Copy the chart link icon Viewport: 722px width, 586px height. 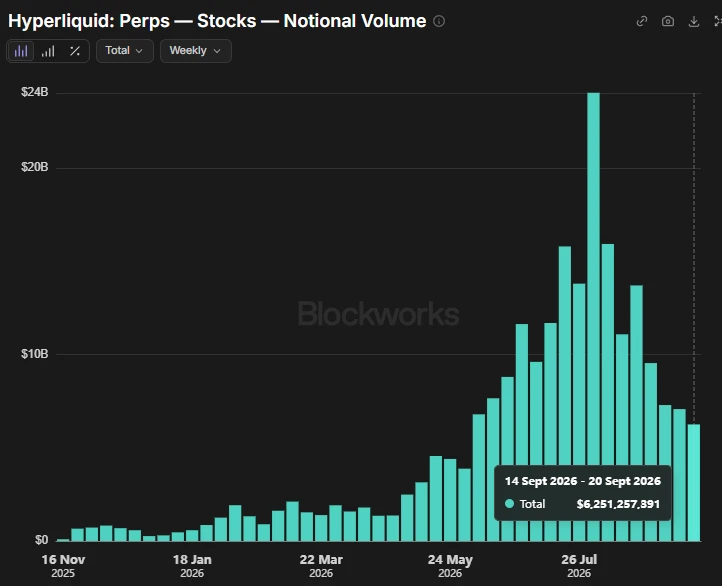pos(641,21)
